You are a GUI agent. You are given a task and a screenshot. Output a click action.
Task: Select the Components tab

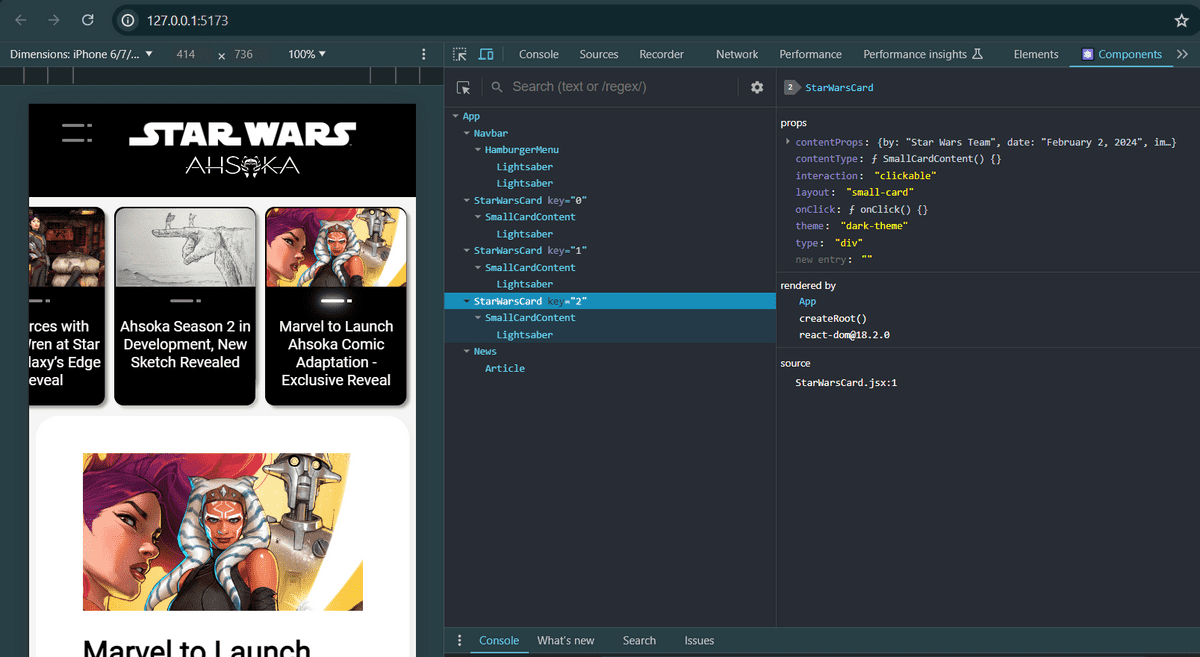[1121, 54]
